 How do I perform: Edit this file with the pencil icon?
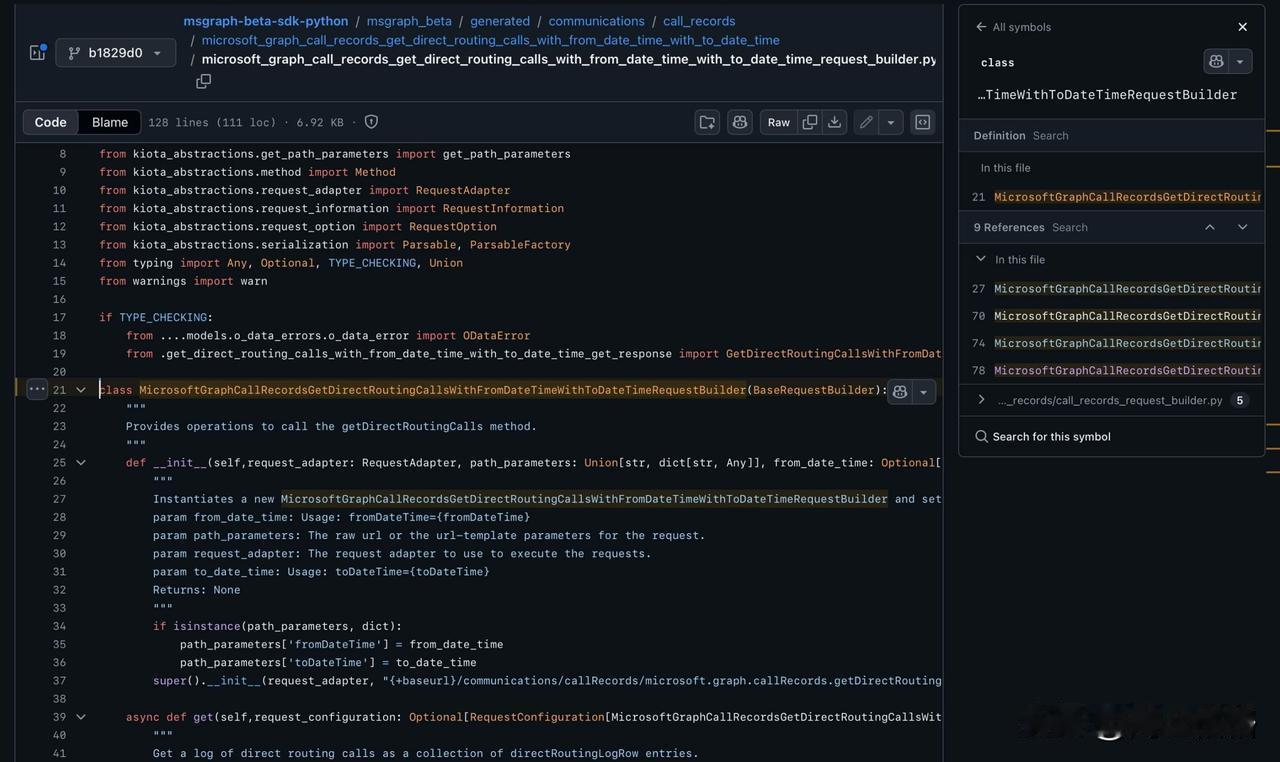coord(866,122)
